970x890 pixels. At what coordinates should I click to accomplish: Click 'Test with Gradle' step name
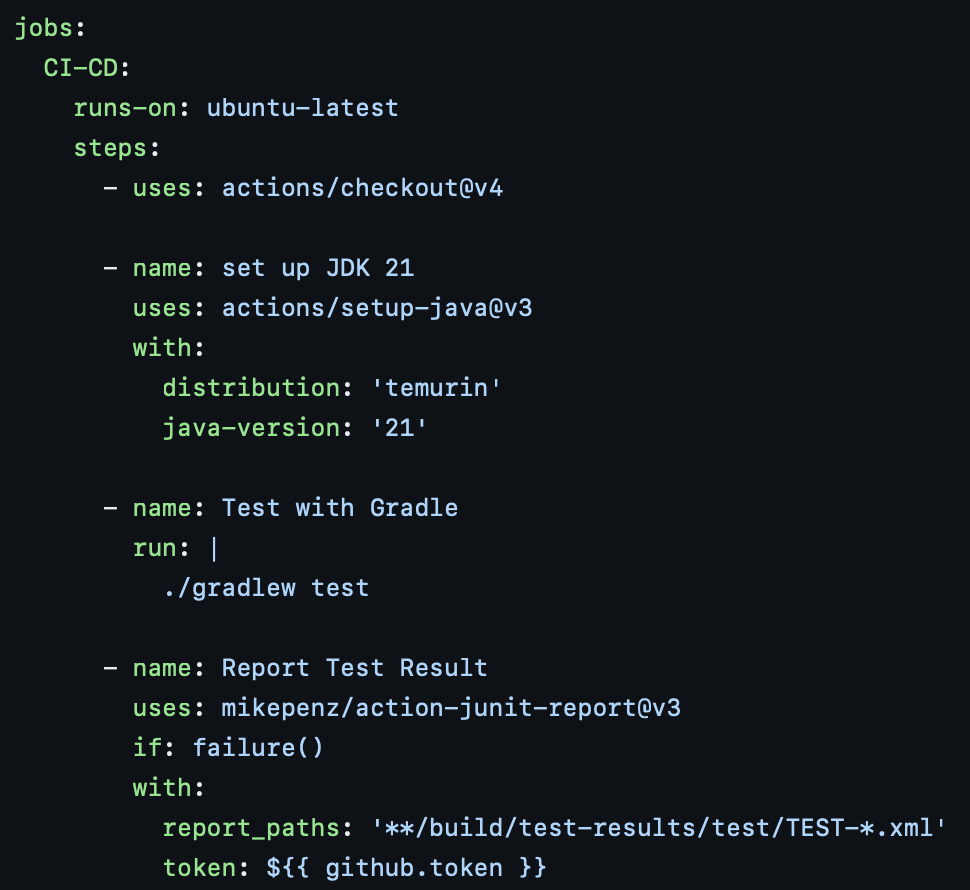pyautogui.click(x=340, y=508)
